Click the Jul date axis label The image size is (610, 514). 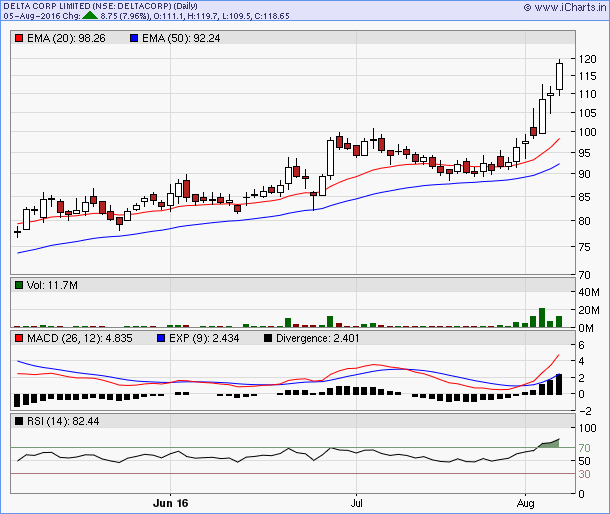[x=356, y=503]
